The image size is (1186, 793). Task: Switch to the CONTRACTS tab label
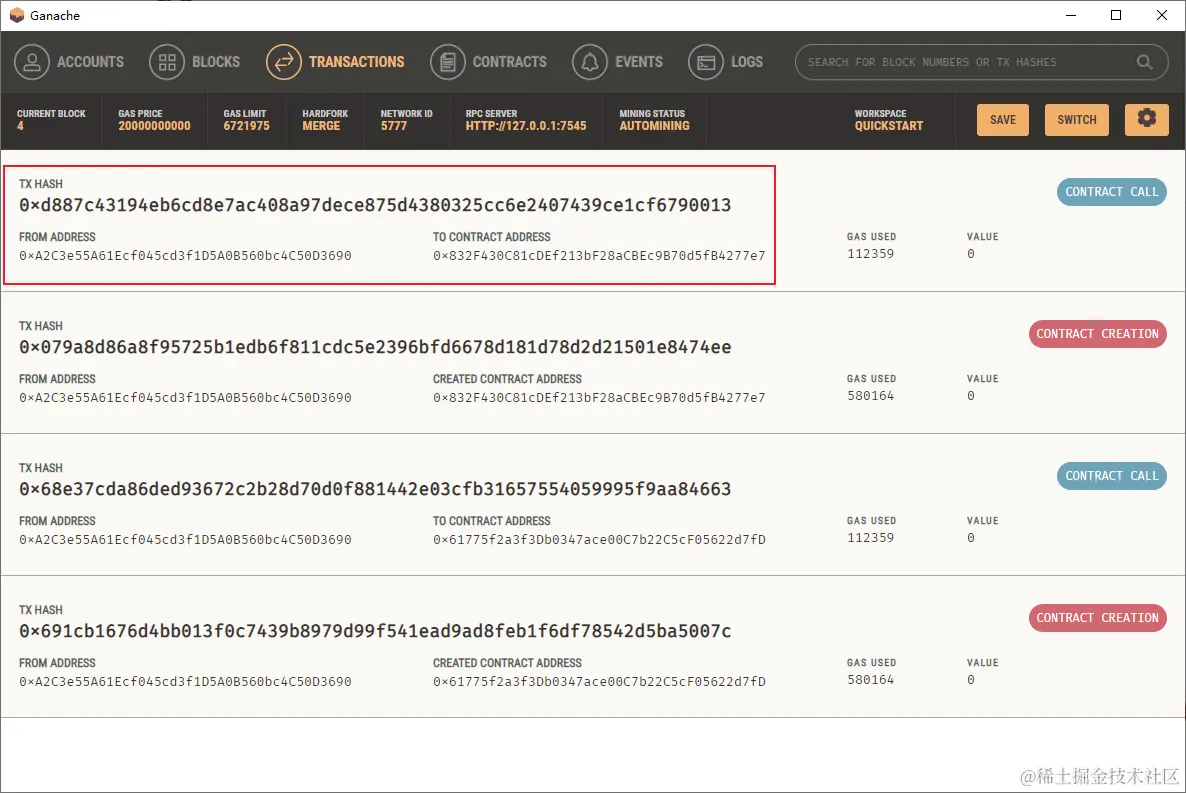pos(509,62)
